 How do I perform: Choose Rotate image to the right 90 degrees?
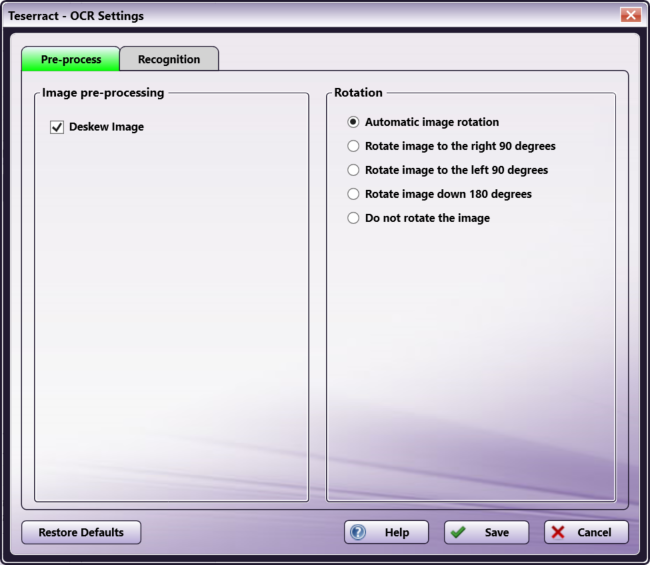point(353,146)
